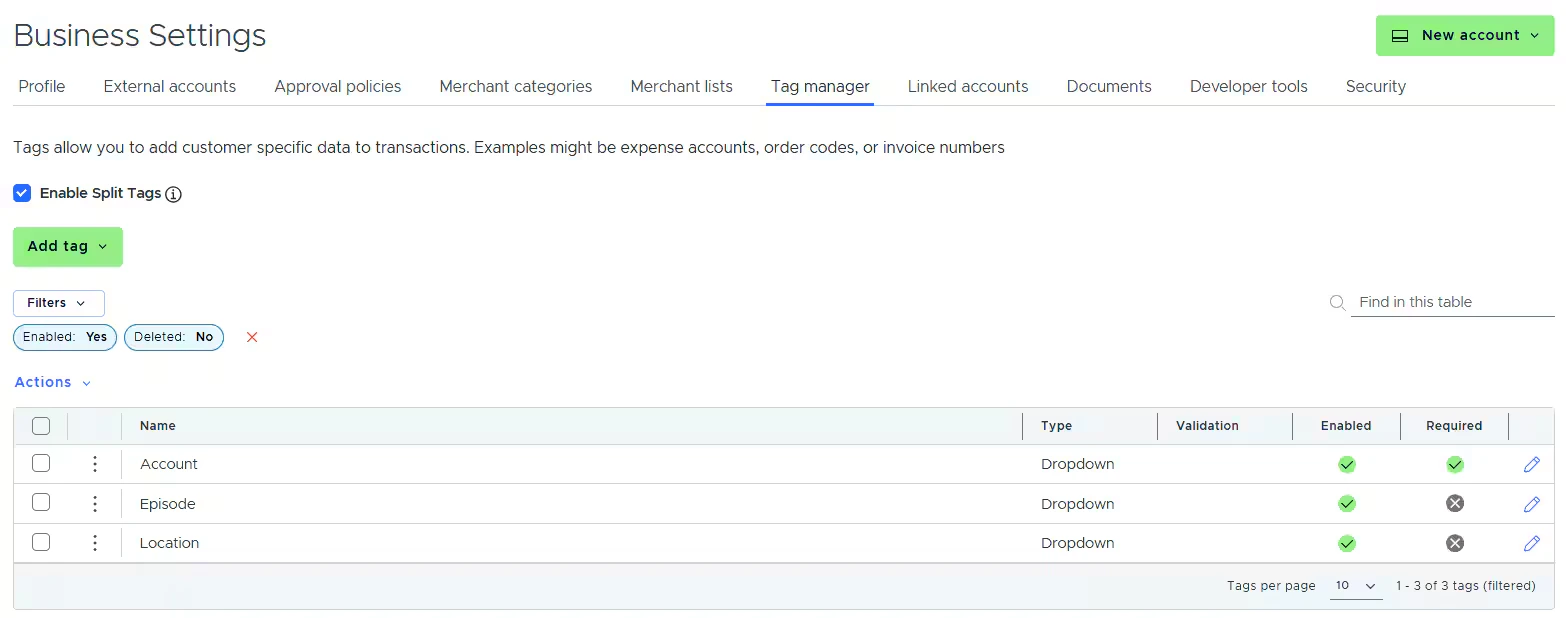Tick the select-all checkbox in table header

point(41,426)
